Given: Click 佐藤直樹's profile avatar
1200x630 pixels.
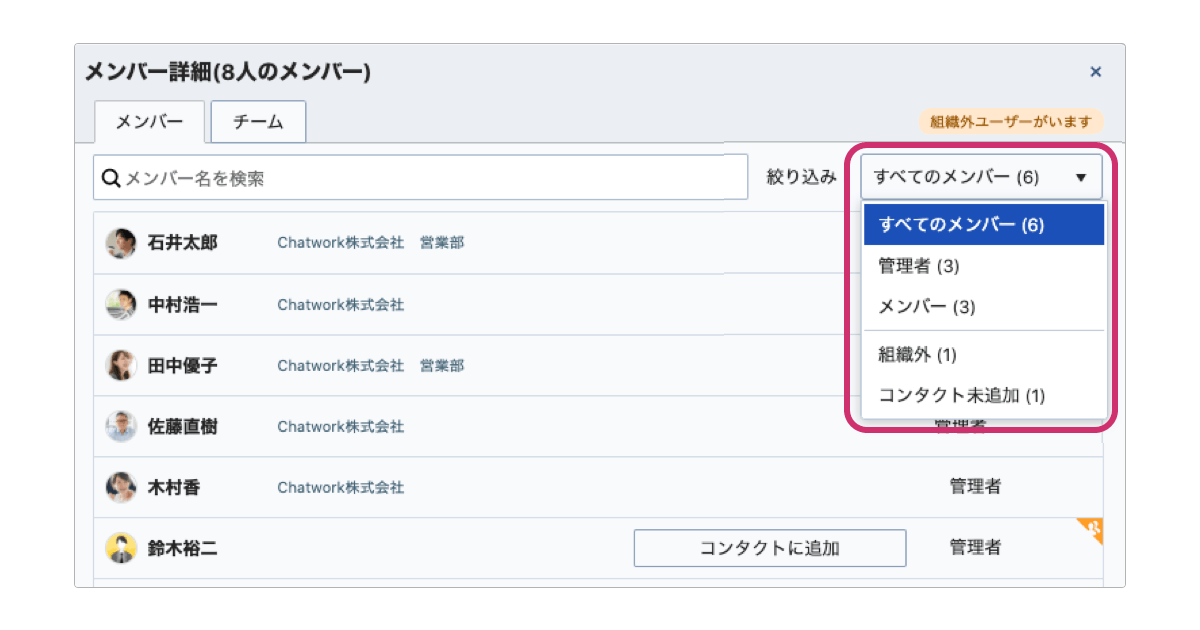Looking at the screenshot, I should (x=121, y=427).
